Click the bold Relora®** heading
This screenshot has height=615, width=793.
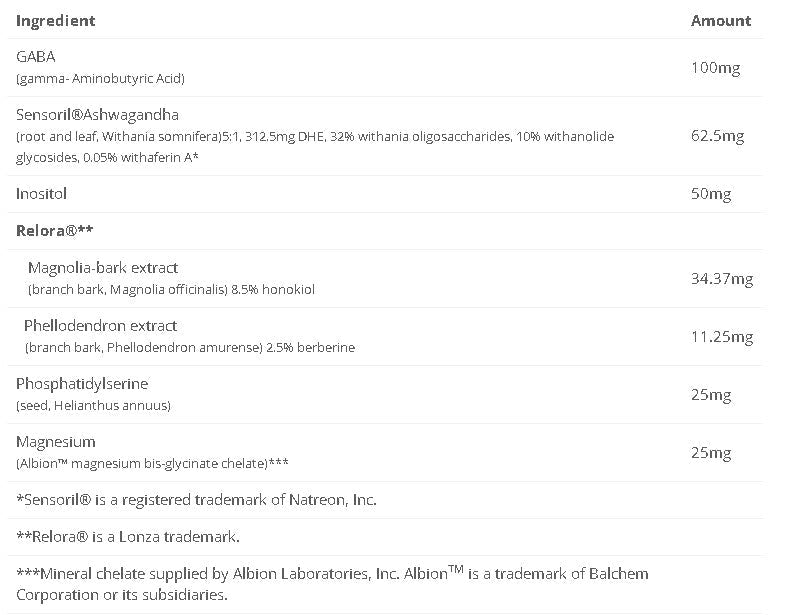coord(55,230)
